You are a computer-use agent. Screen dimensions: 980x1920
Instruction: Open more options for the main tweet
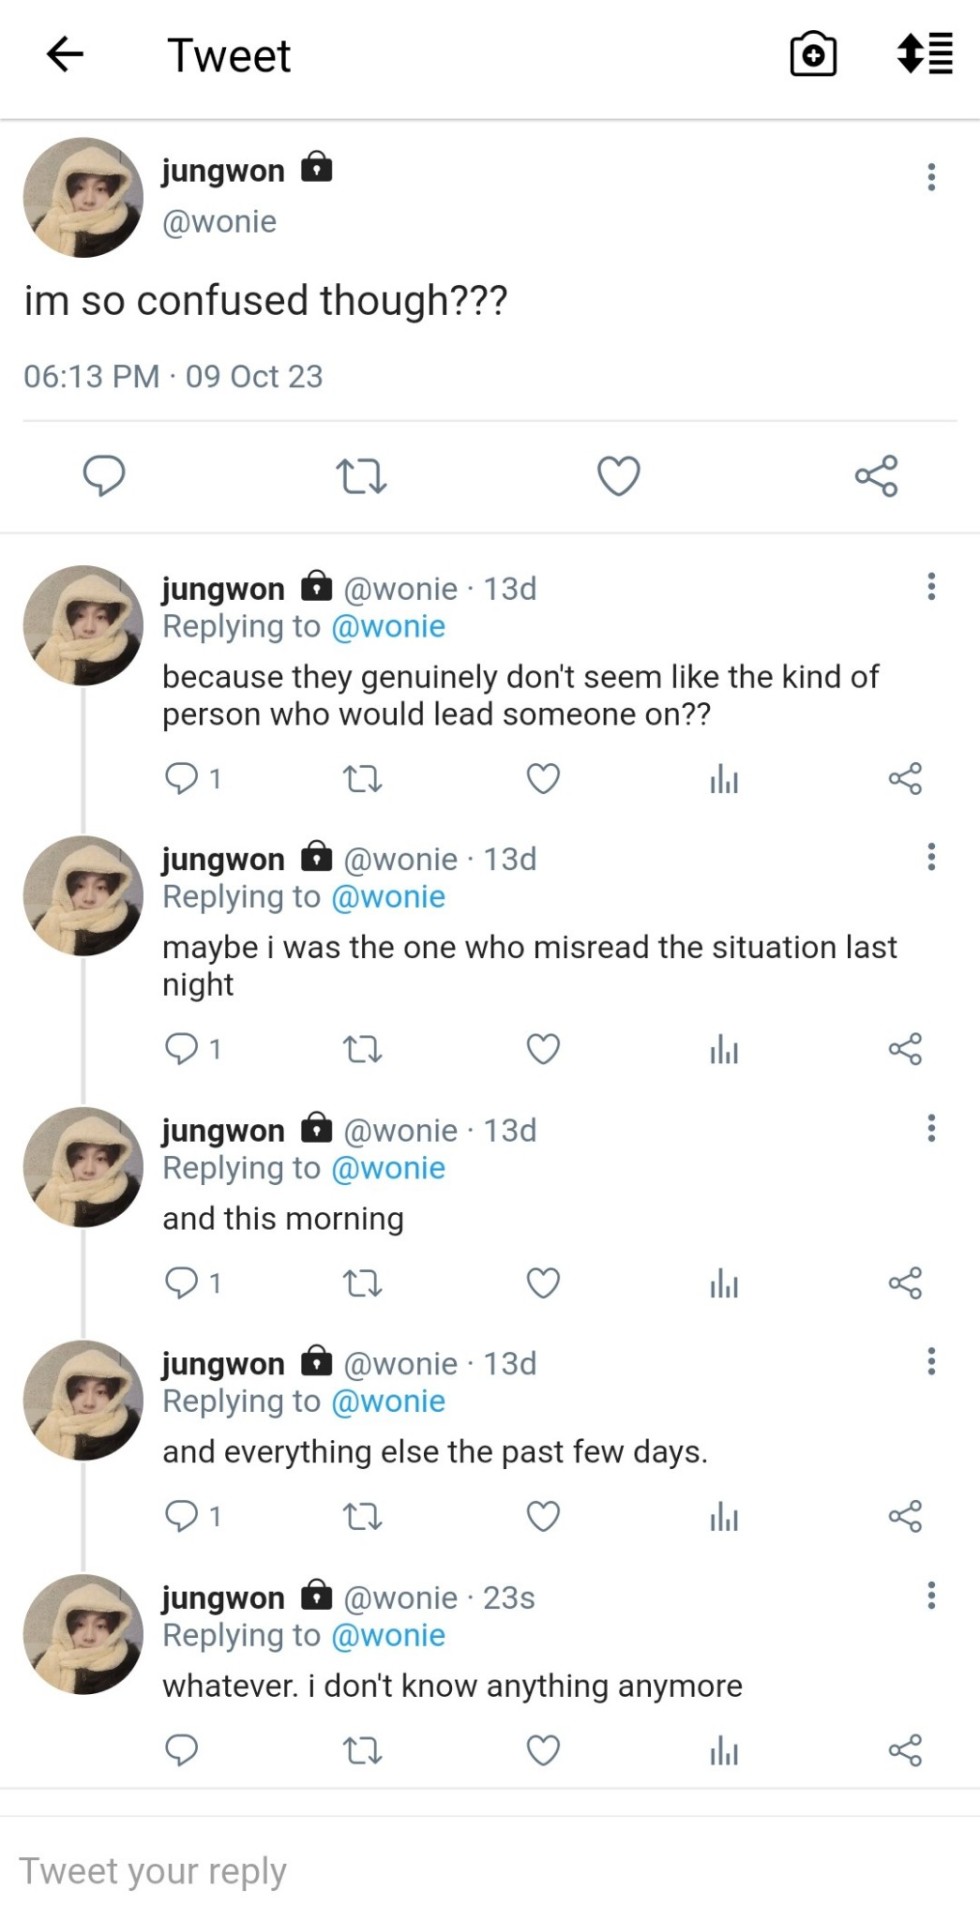click(931, 177)
